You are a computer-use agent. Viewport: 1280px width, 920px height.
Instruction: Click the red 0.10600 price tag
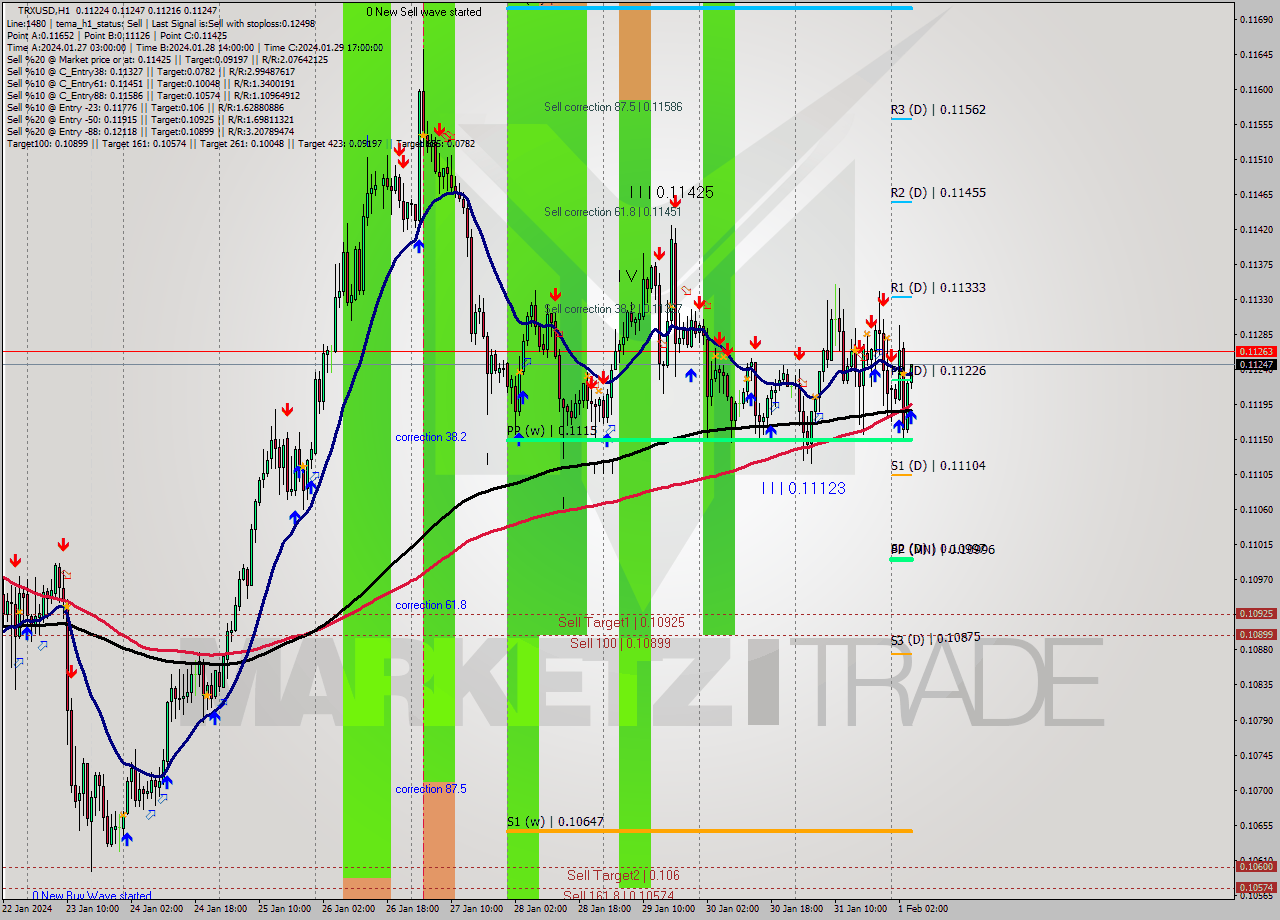[1255, 868]
